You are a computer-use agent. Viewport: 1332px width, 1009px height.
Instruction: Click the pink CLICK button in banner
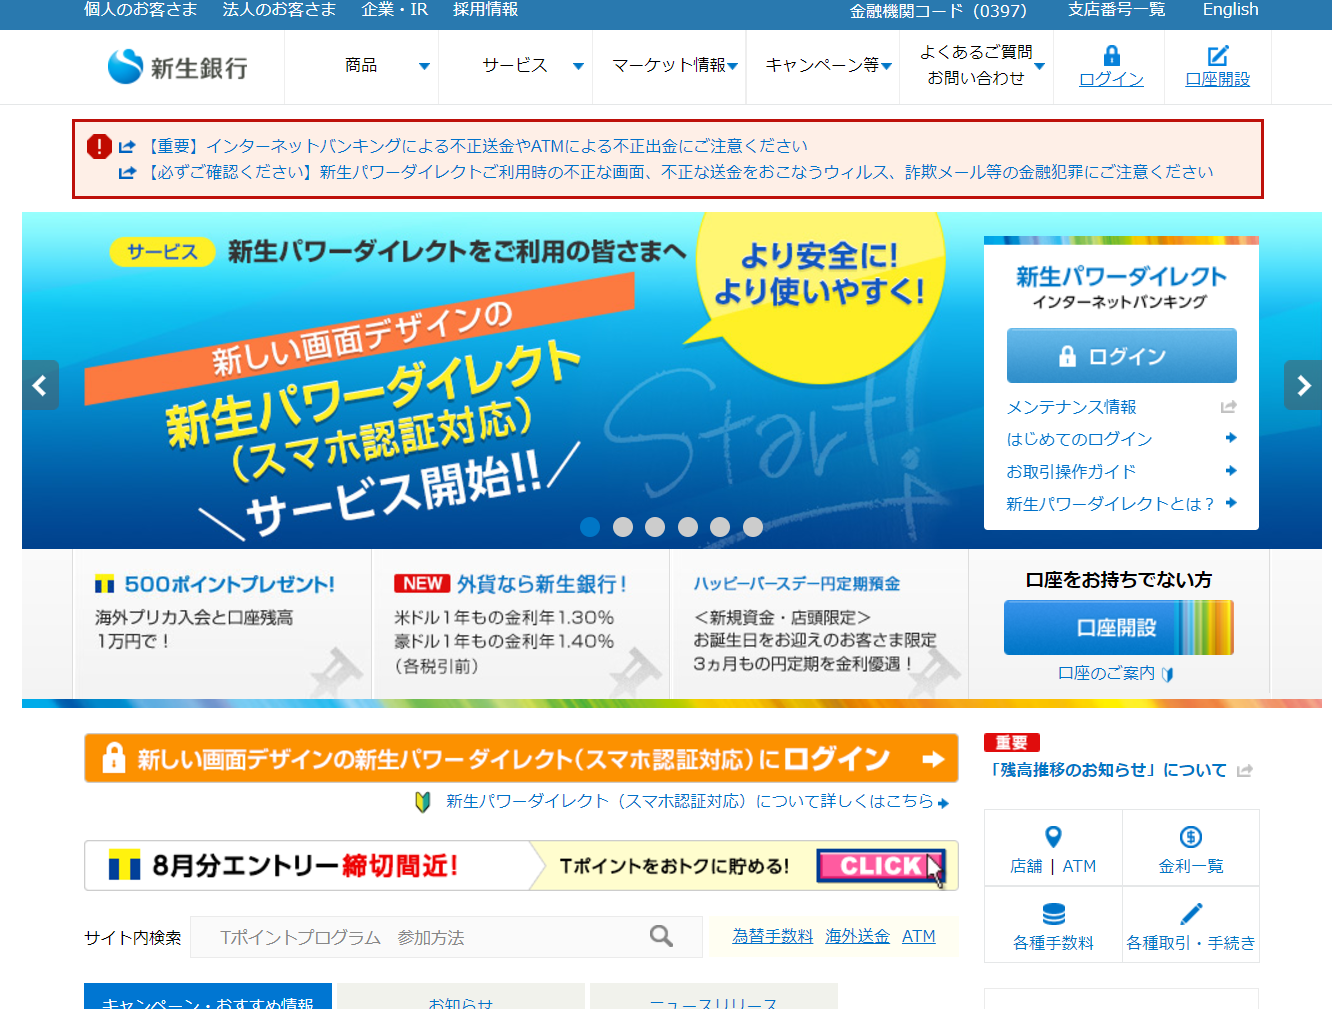(x=880, y=866)
